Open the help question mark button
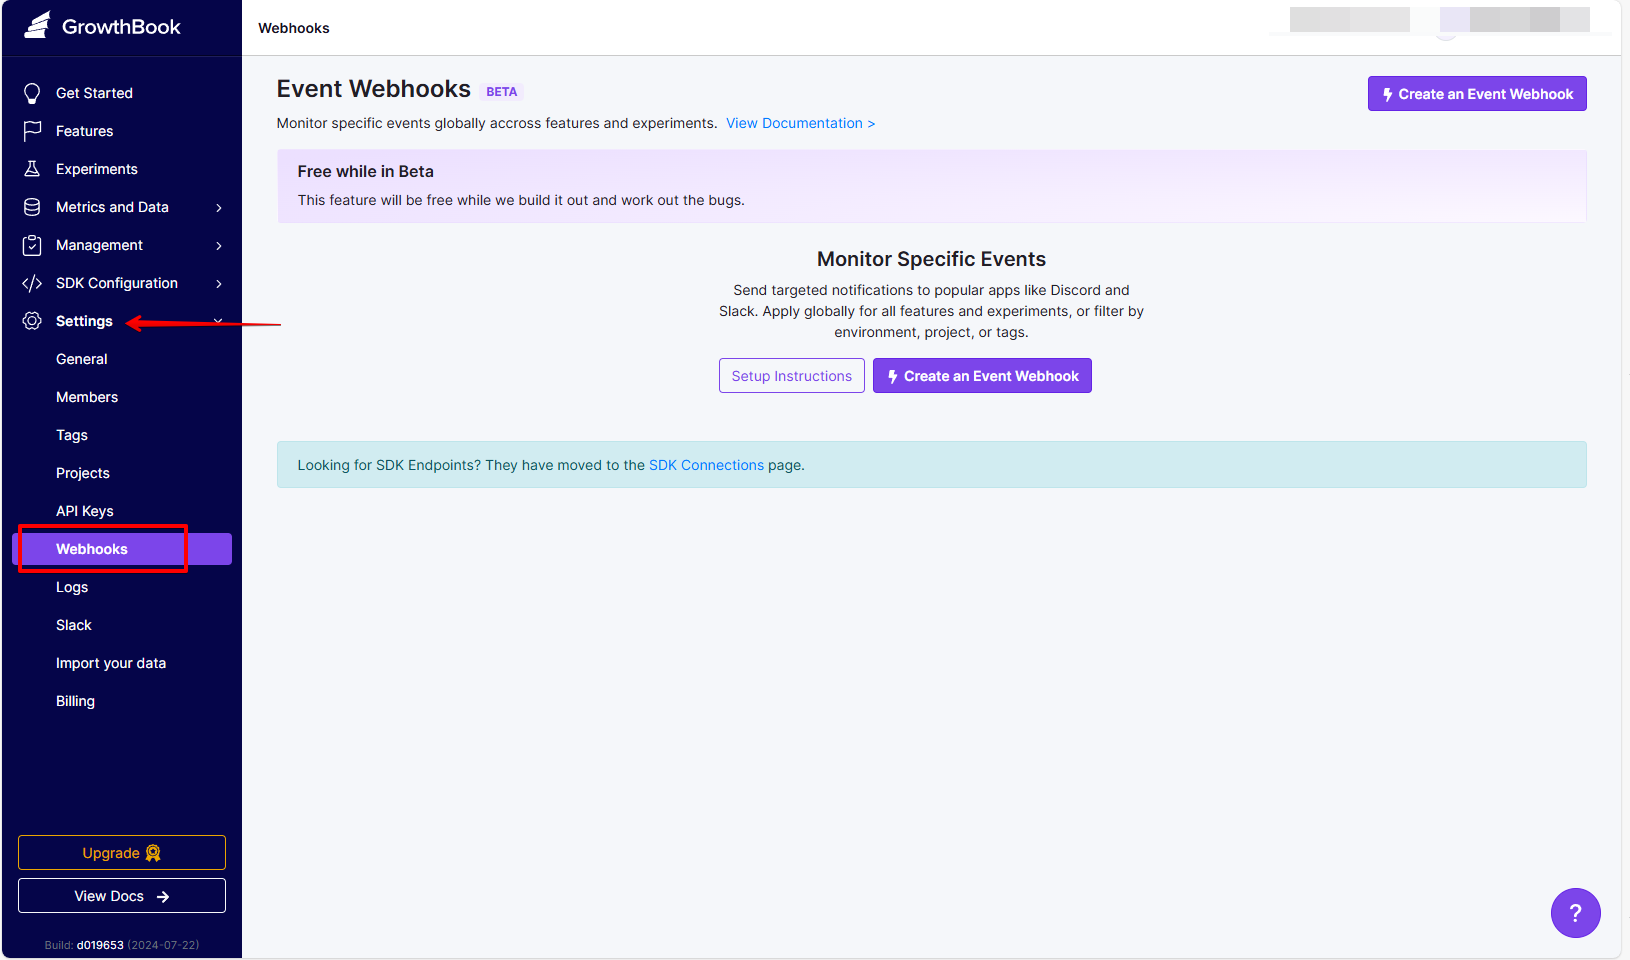1630x960 pixels. tap(1575, 913)
